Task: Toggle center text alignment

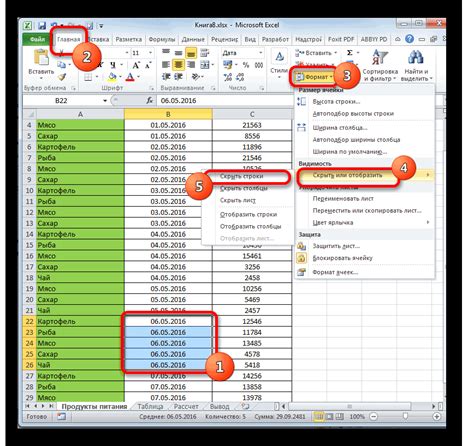Action: click(x=178, y=65)
